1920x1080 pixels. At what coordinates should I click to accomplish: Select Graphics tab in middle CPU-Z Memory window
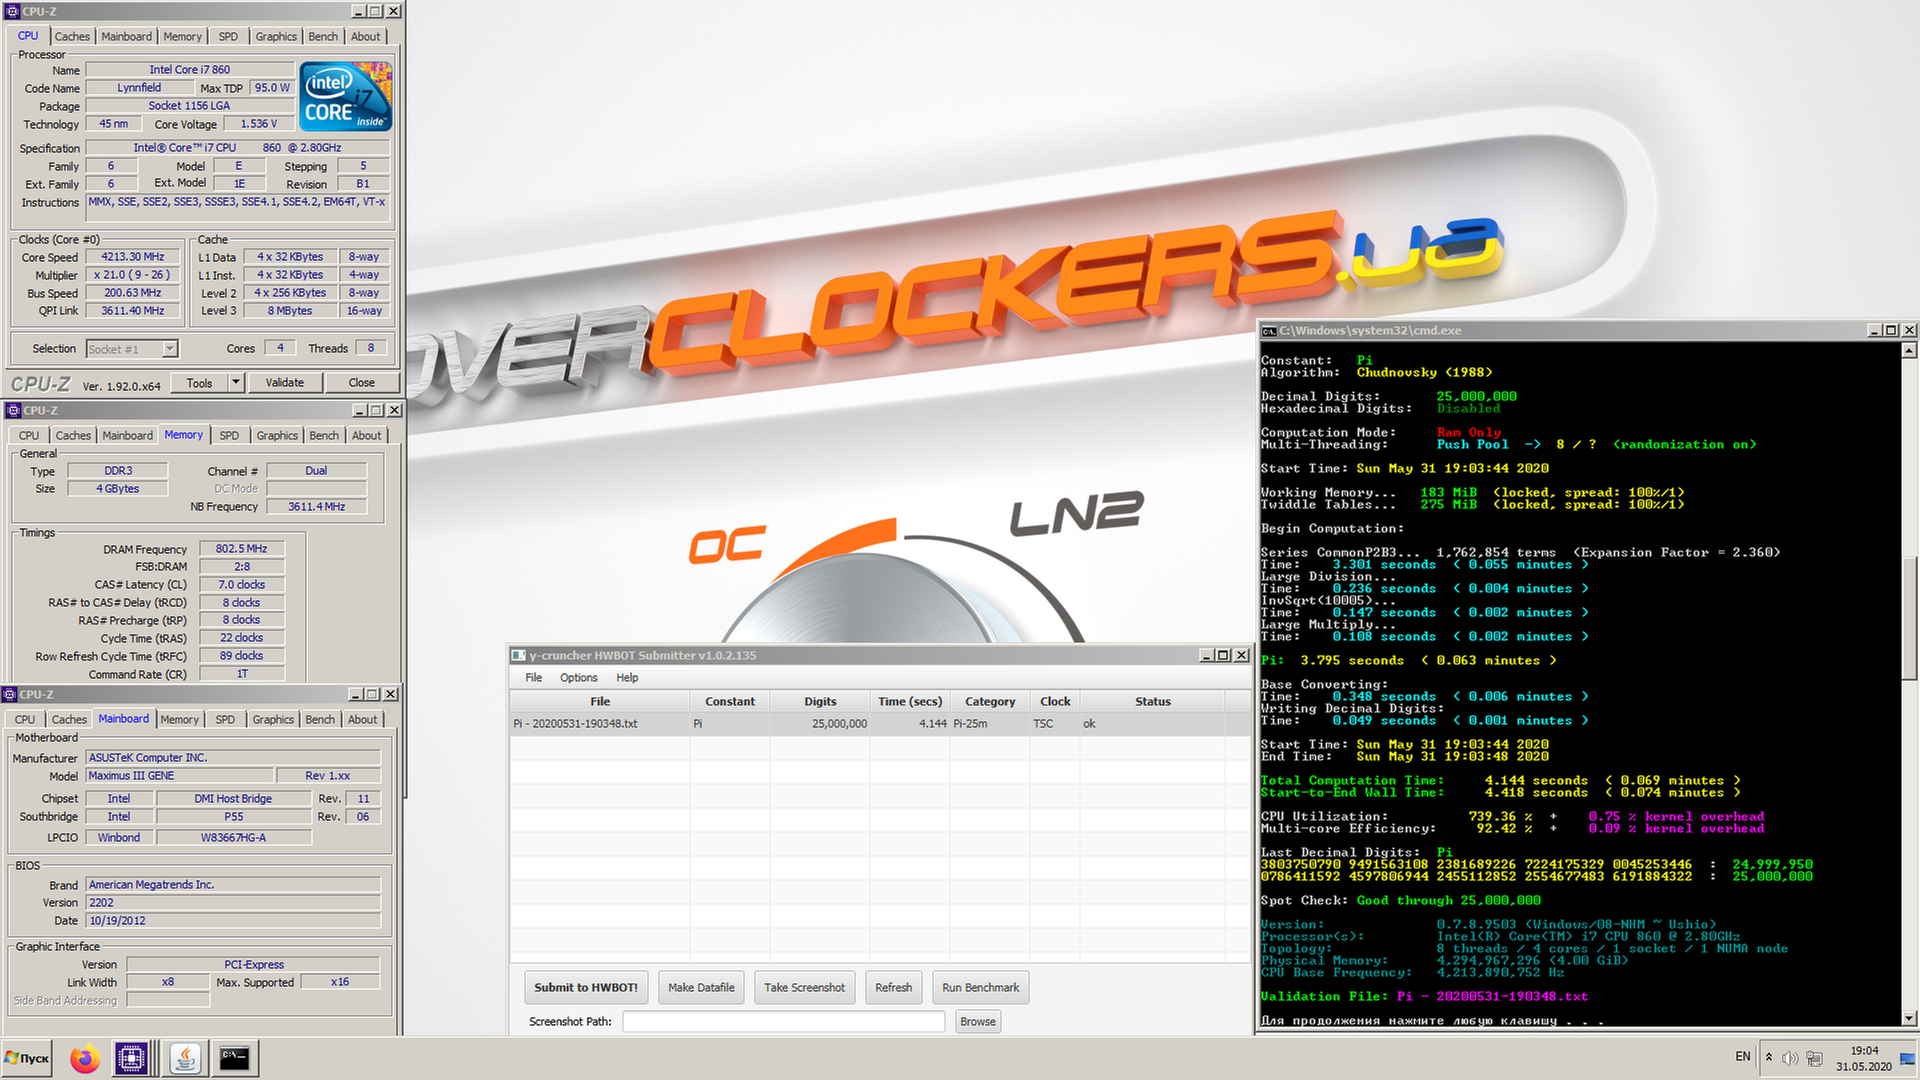coord(277,435)
